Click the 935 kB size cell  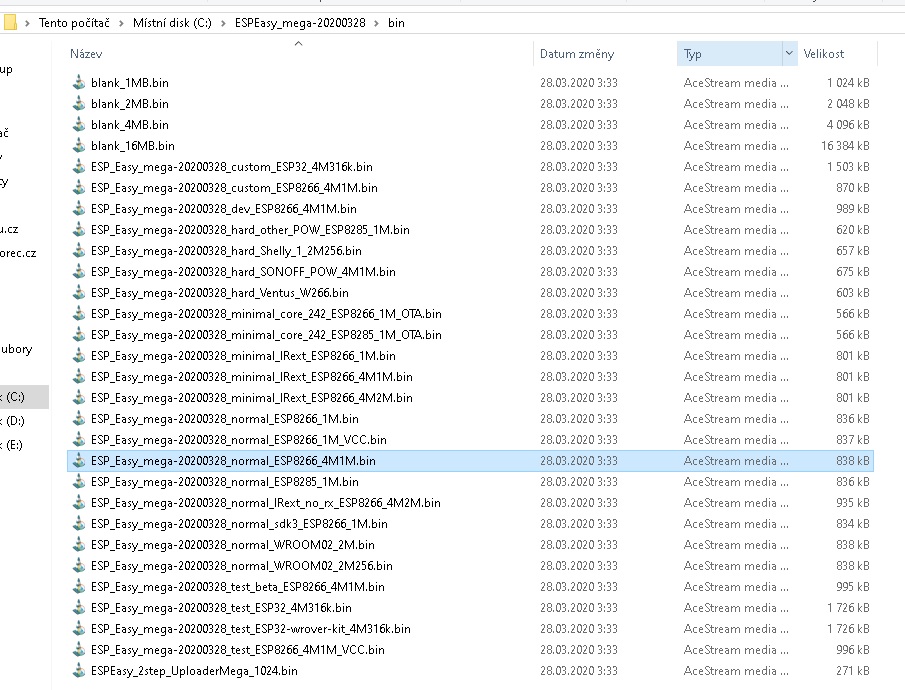[852, 503]
